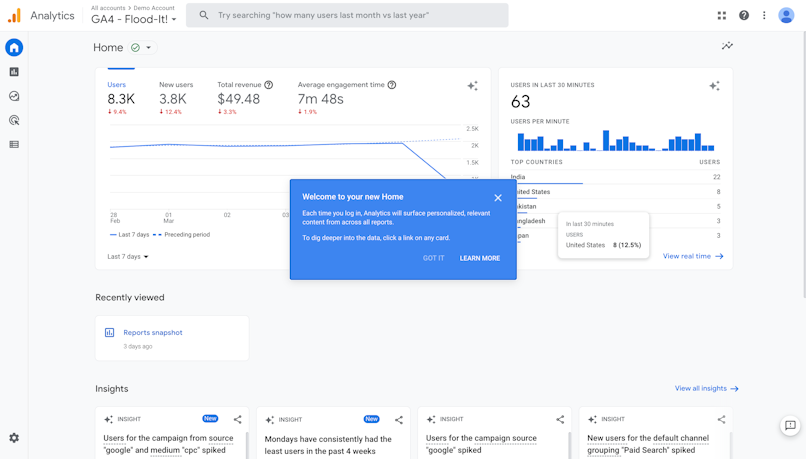The height and width of the screenshot is (459, 806).
Task: Open the Google apps grid
Action: pyautogui.click(x=722, y=15)
